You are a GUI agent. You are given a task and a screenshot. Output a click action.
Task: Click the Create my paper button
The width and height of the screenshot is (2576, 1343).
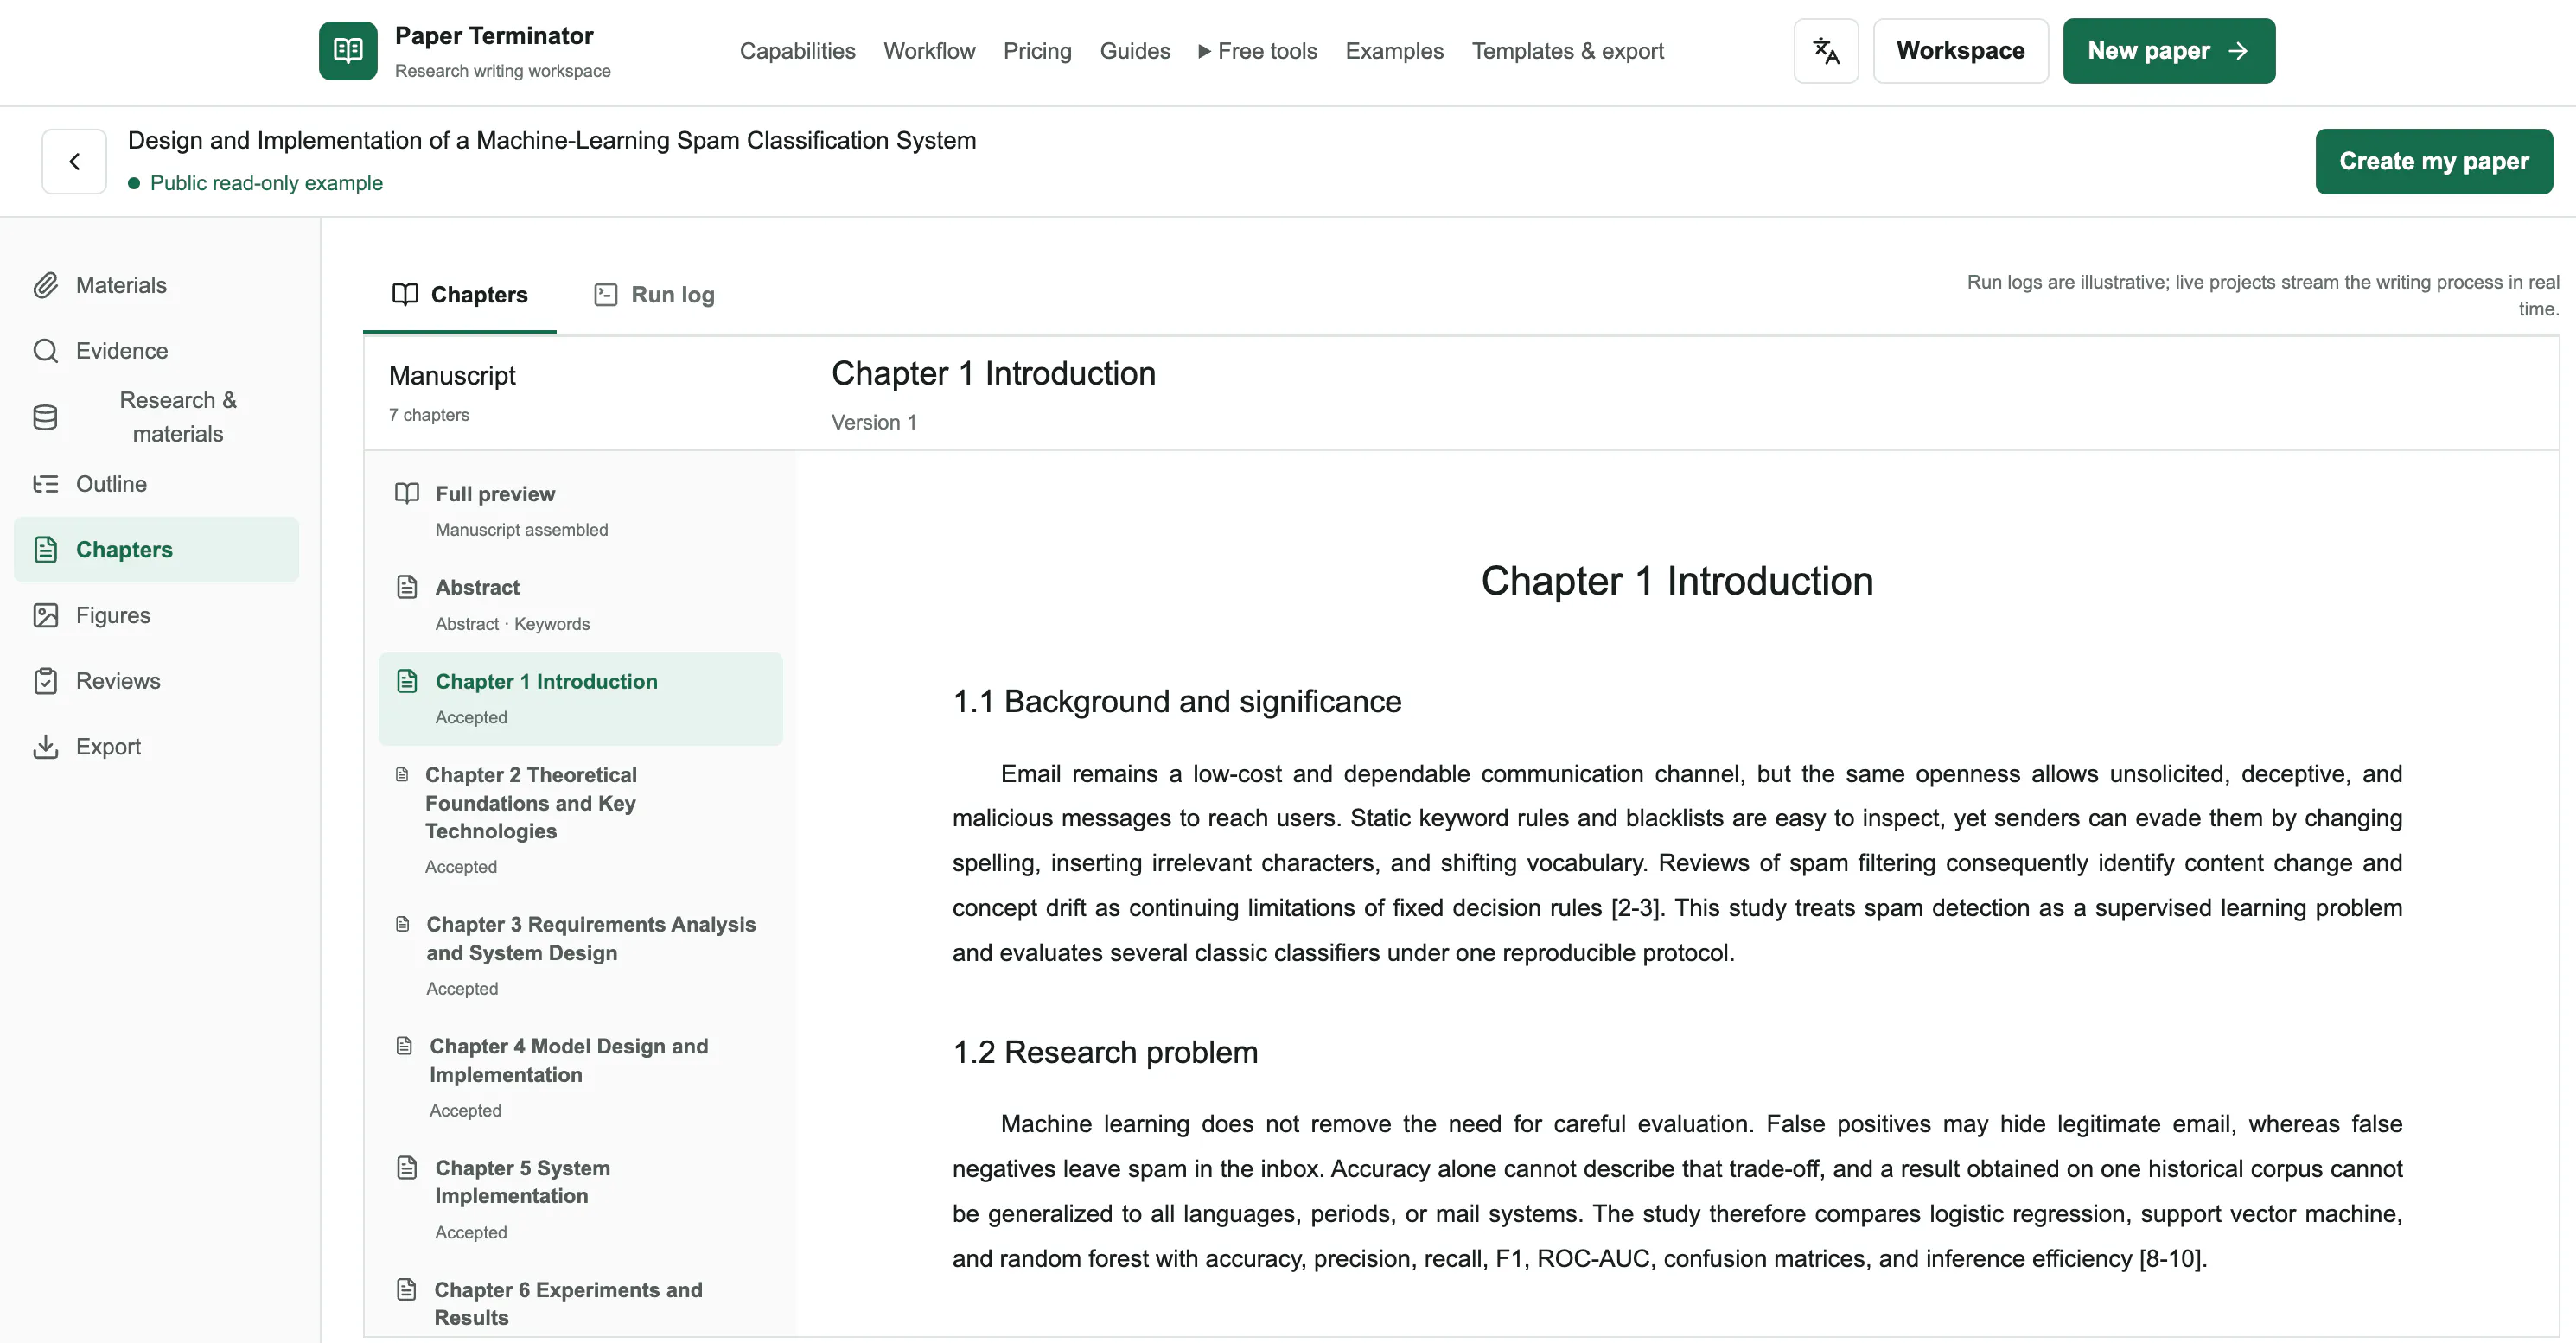2433,161
